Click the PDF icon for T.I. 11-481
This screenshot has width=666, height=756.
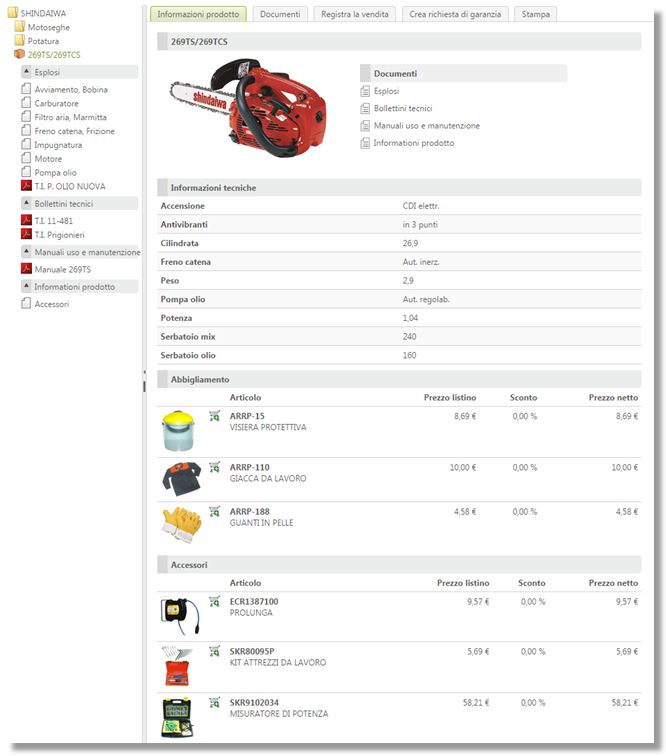[x=26, y=220]
